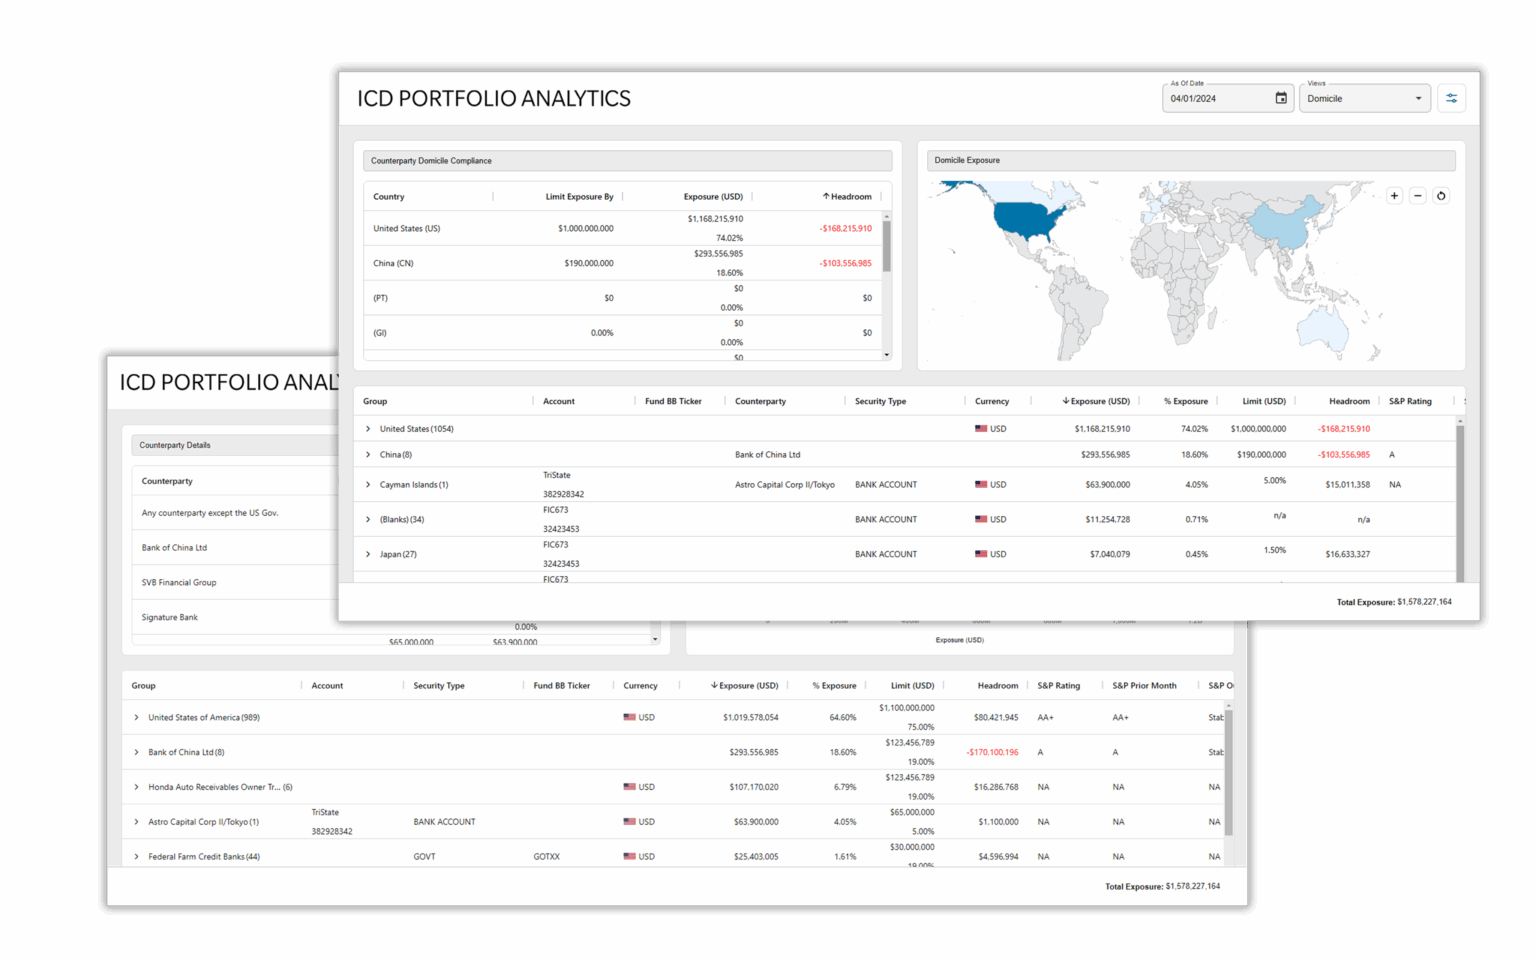Image resolution: width=1536 pixels, height=960 pixels.
Task: Expand the Cayman Islands (1) row
Action: [367, 484]
